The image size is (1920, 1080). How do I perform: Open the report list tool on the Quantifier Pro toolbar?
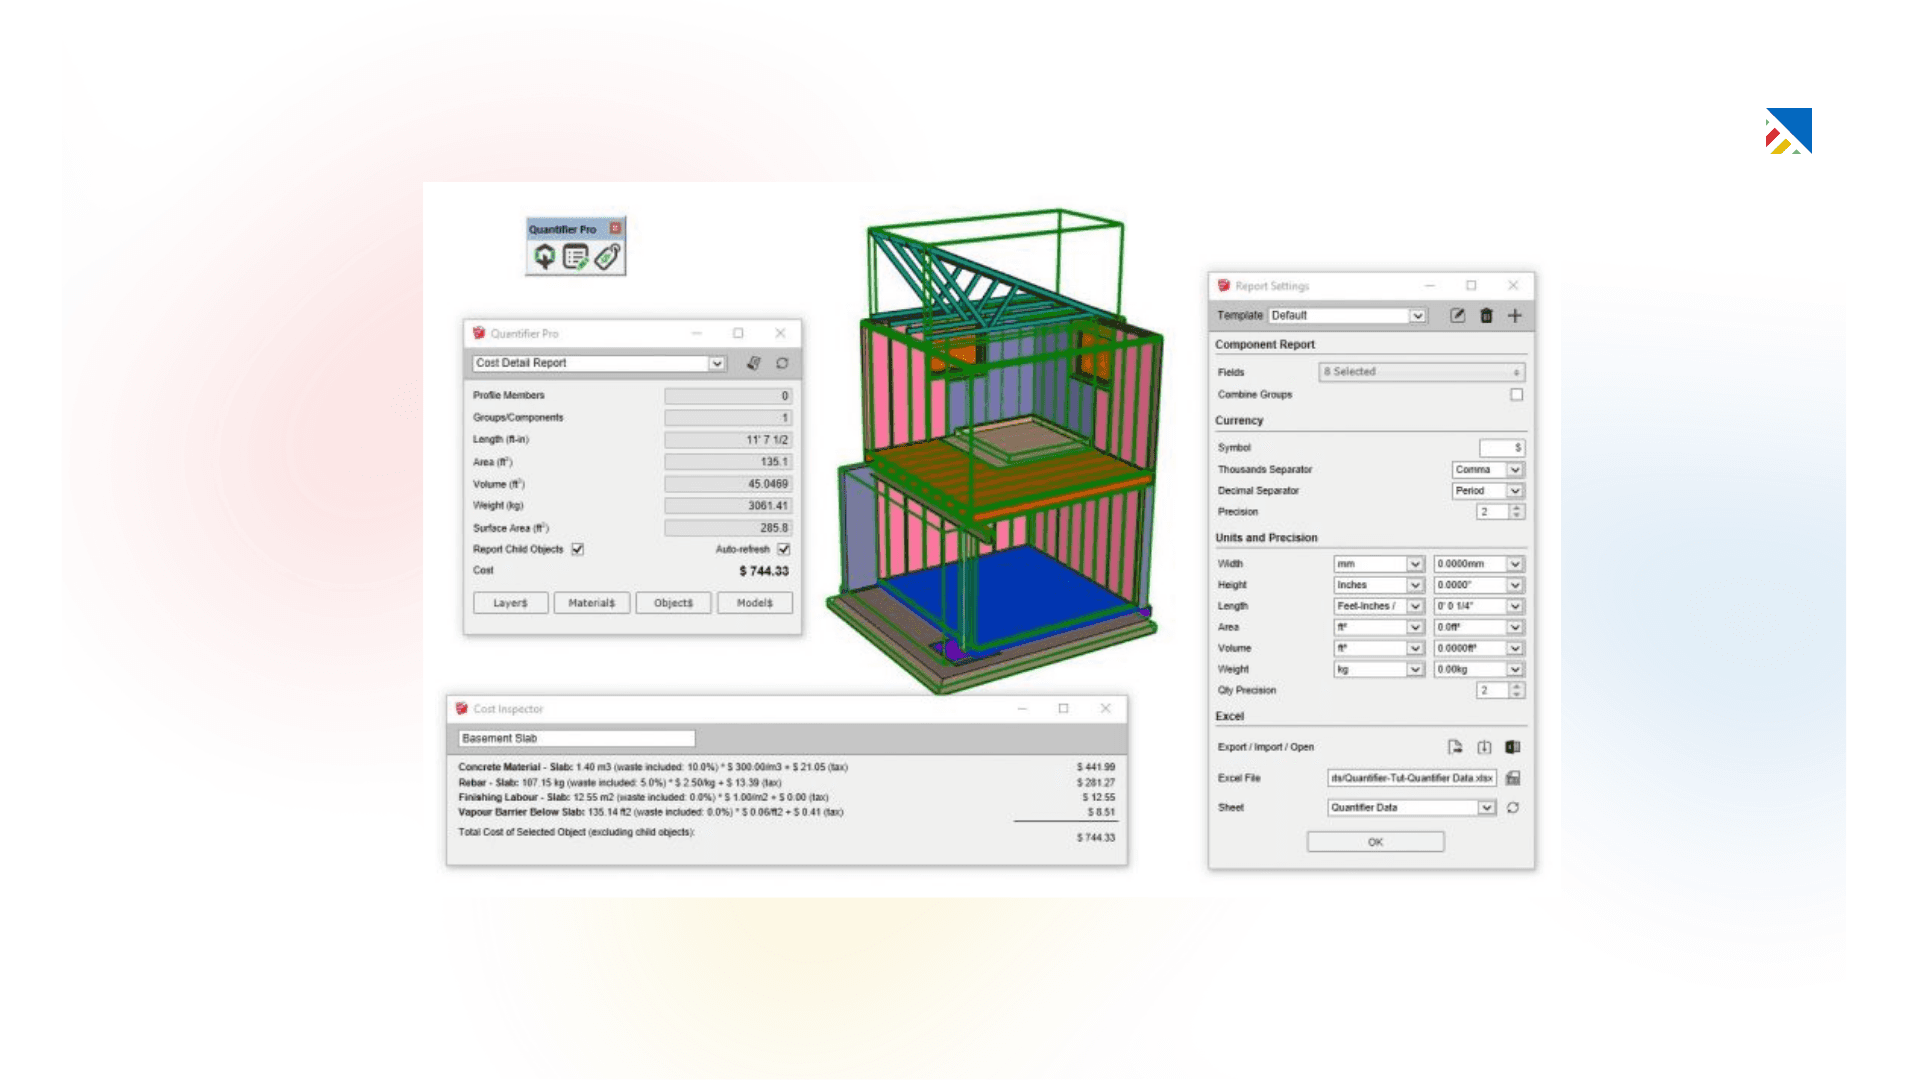578,257
